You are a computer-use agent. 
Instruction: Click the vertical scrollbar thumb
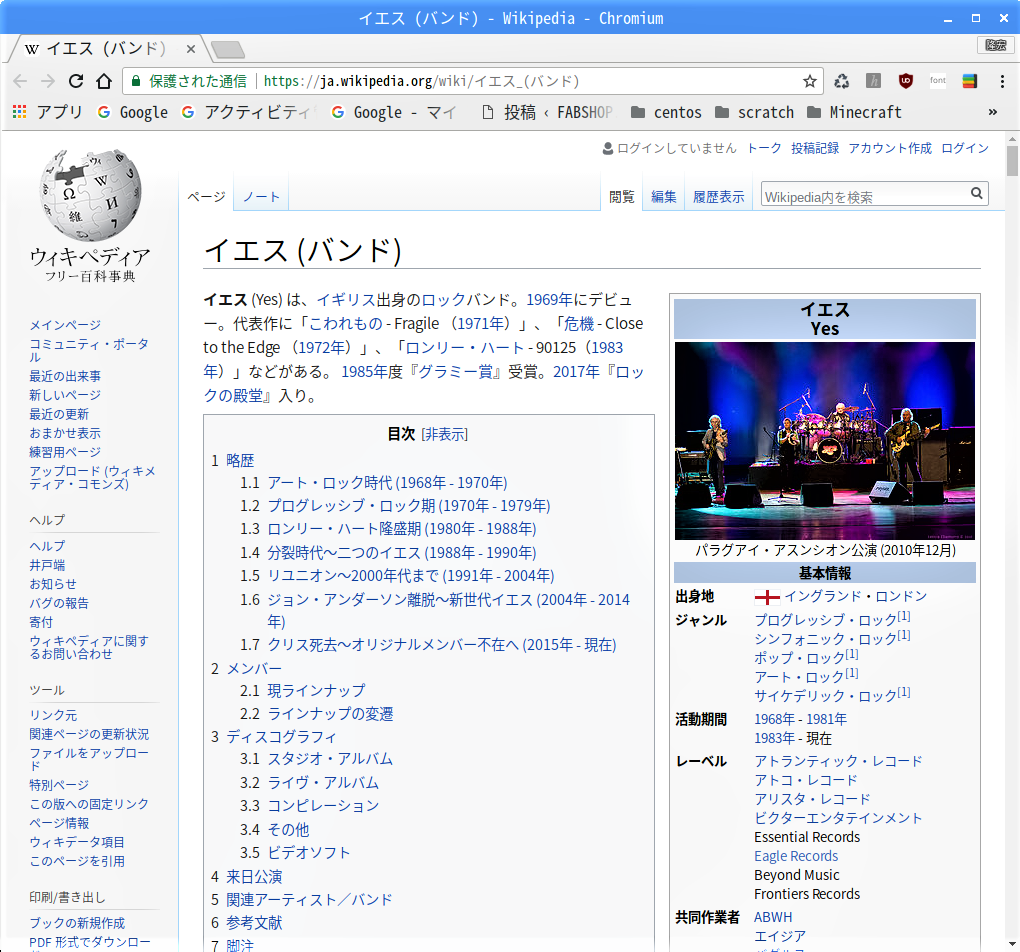click(1012, 160)
